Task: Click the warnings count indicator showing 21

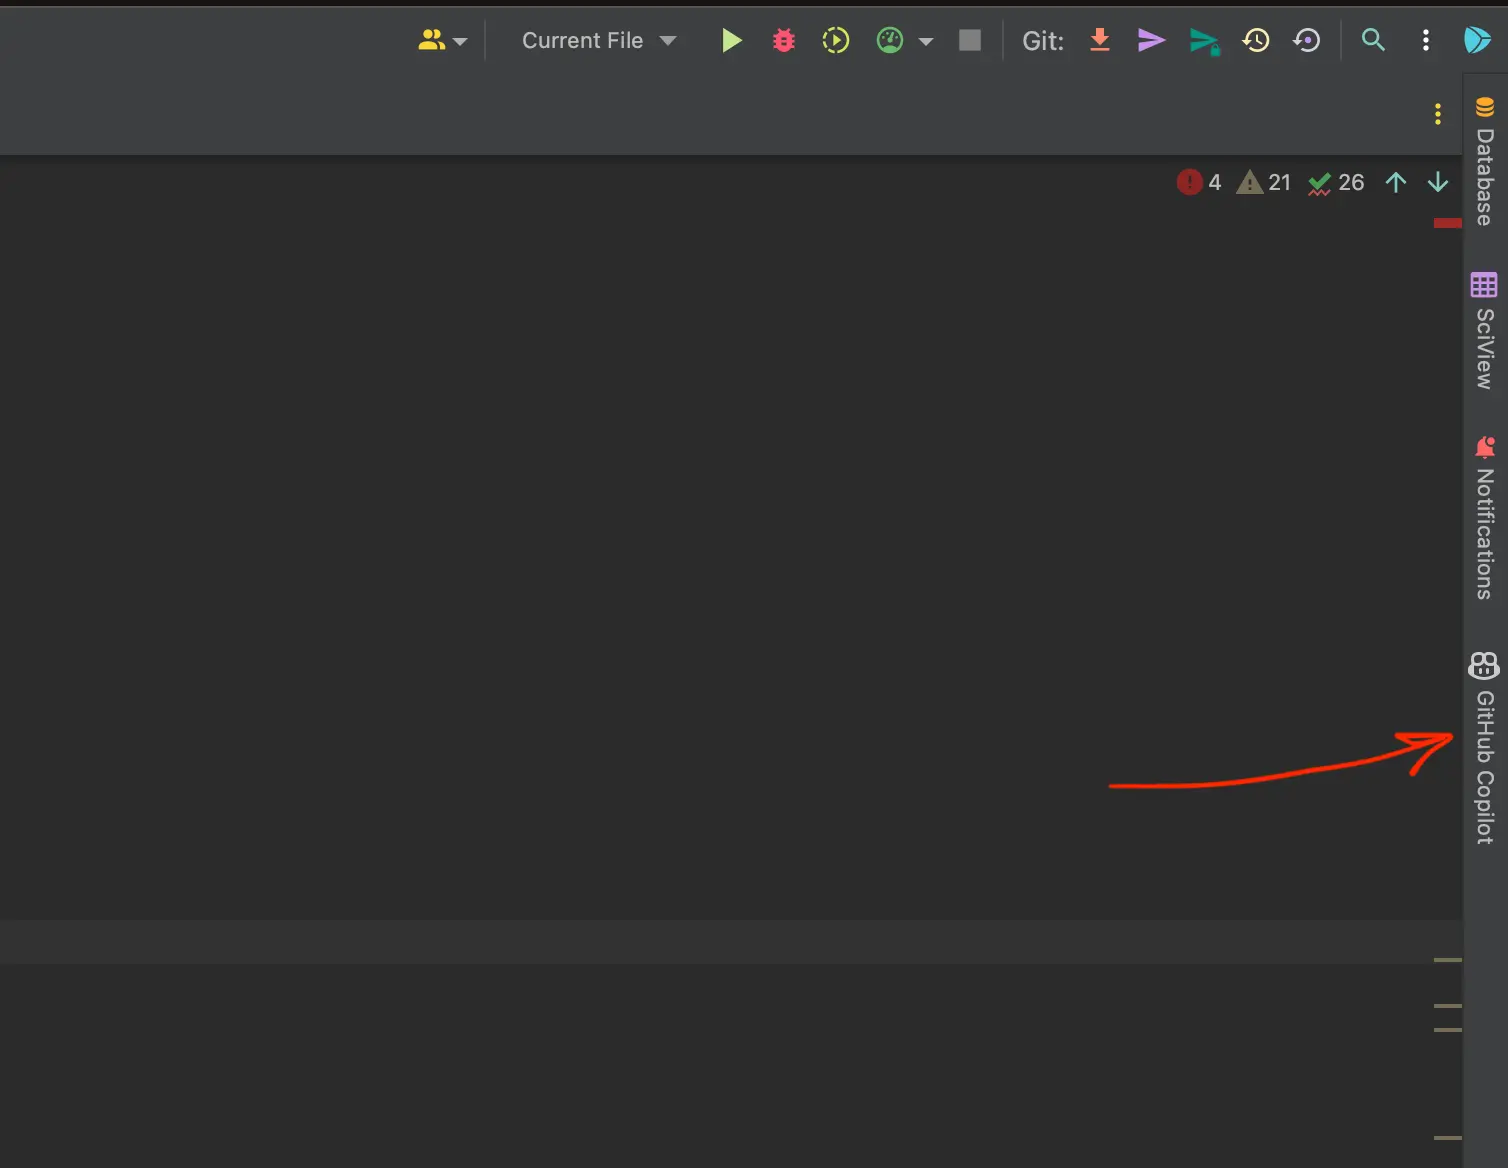Action: 1264,182
